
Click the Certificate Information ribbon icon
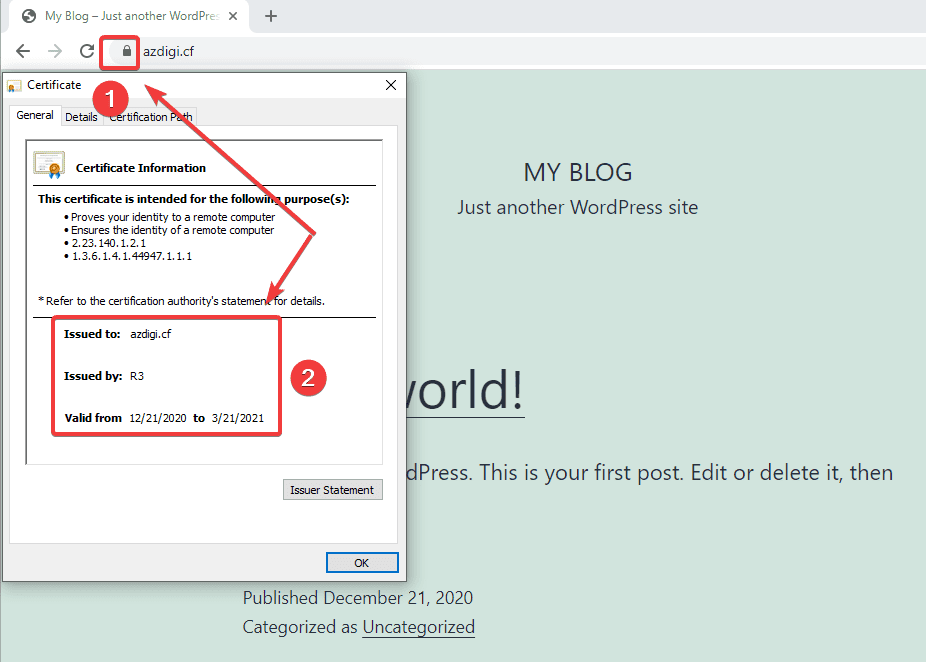49,165
